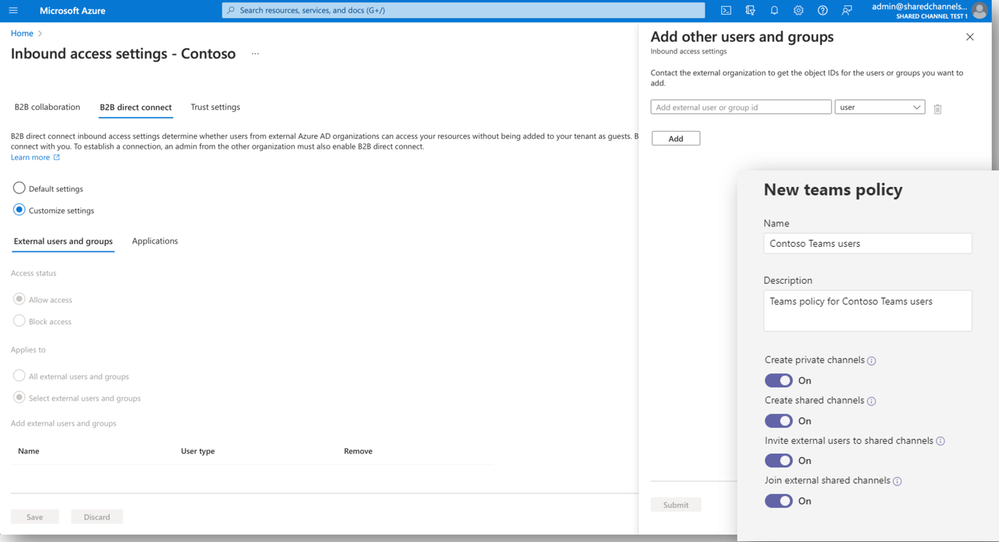Viewport: 999px width, 542px height.
Task: Click the Submit button
Action: (x=676, y=505)
